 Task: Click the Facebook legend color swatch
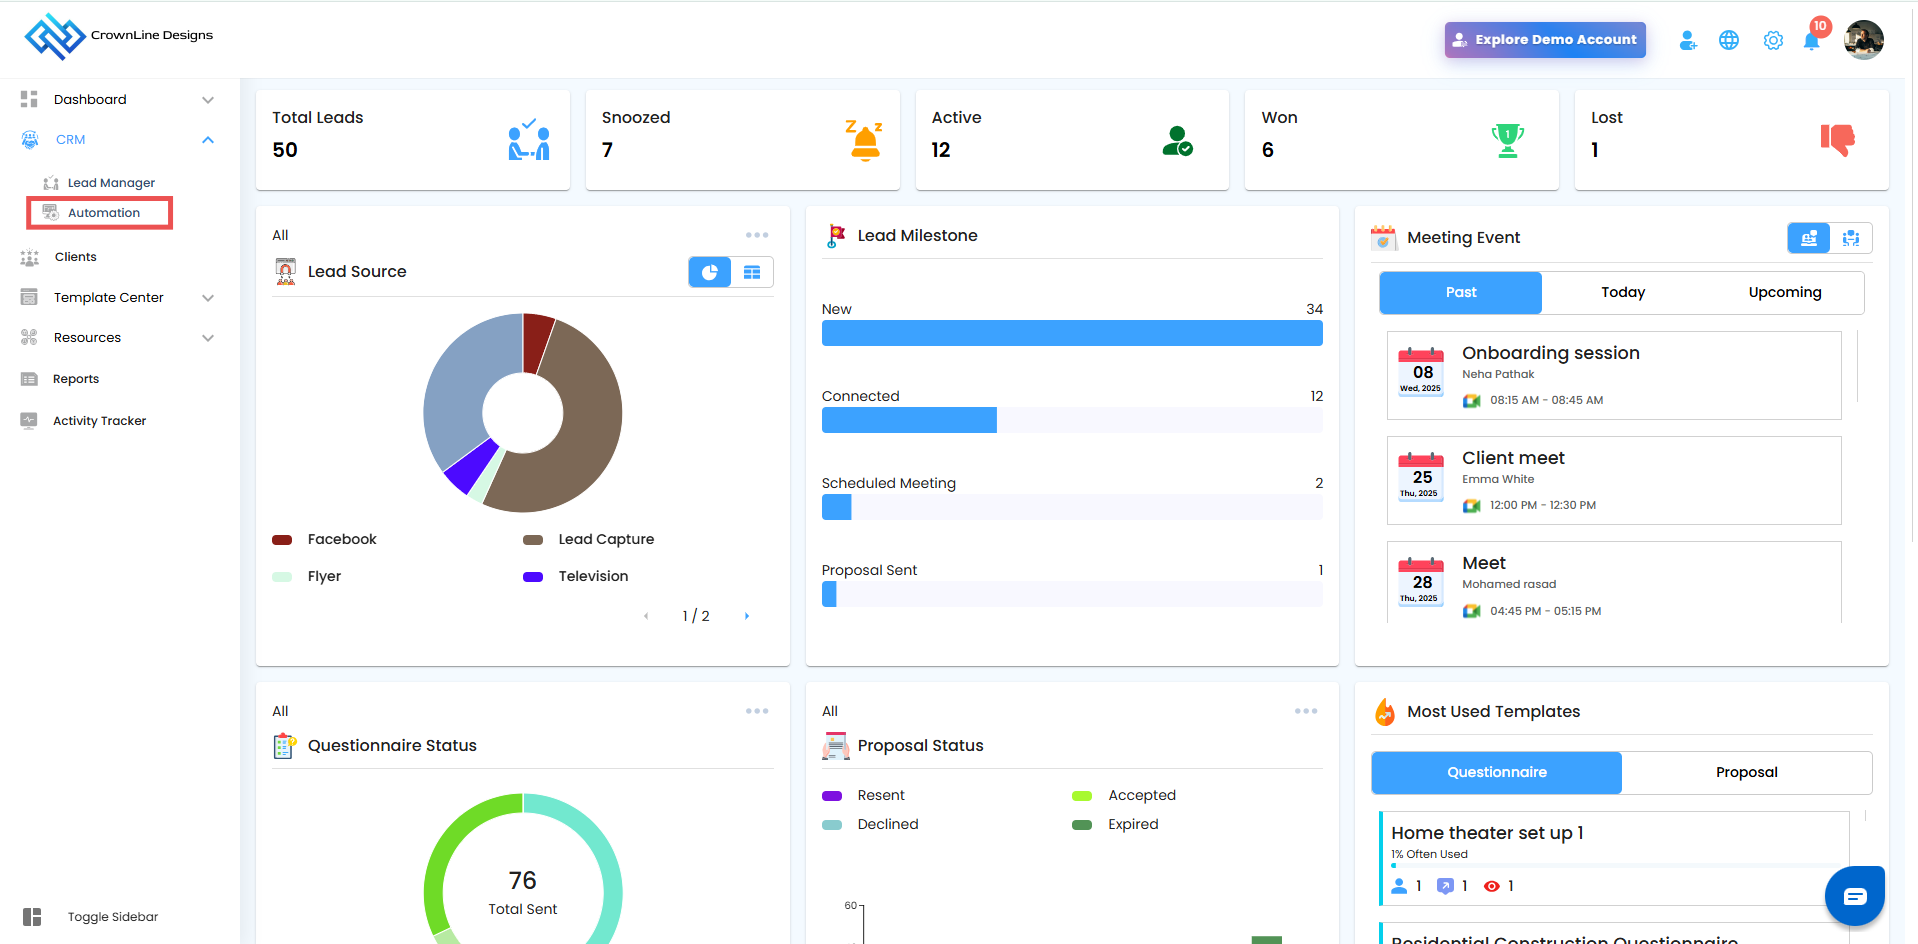click(x=282, y=540)
